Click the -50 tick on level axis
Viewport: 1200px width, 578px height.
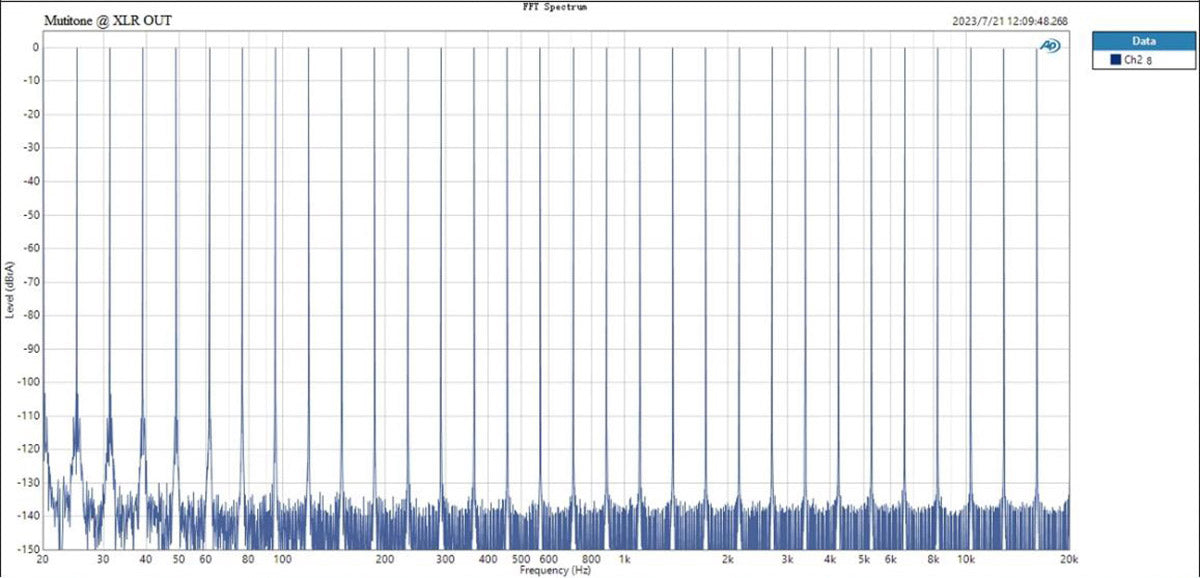point(31,215)
